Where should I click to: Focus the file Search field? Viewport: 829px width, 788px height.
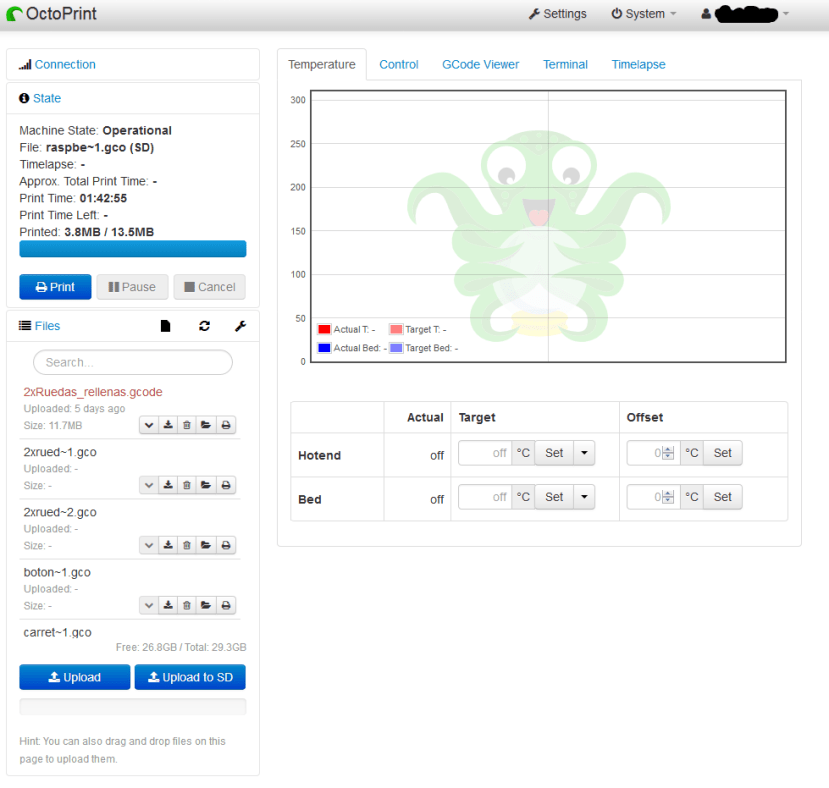click(x=133, y=362)
